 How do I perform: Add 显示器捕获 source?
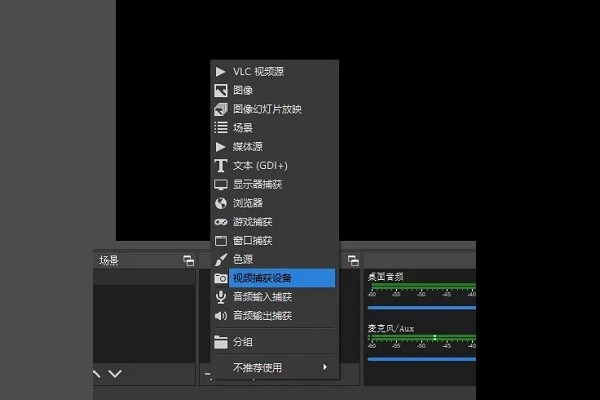click(x=274, y=184)
